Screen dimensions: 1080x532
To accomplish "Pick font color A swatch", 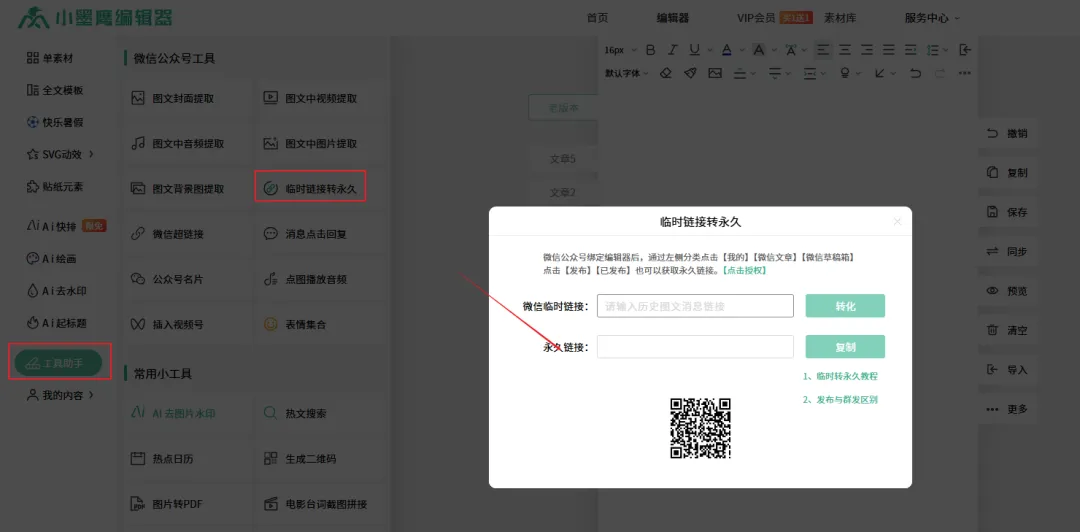I will pyautogui.click(x=726, y=50).
